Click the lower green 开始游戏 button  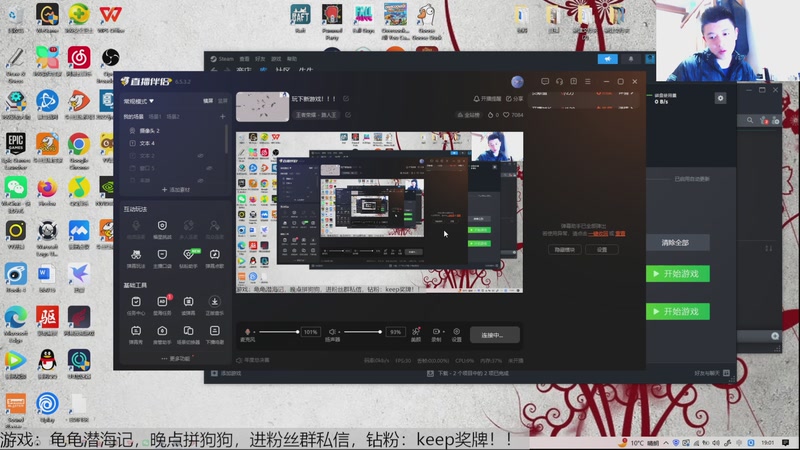pos(677,311)
